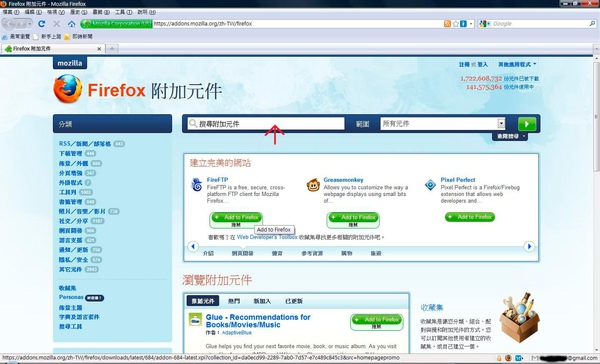Image resolution: width=600 pixels, height=364 pixels.
Task: Select the 購物 promo category tab
Action: point(347,253)
